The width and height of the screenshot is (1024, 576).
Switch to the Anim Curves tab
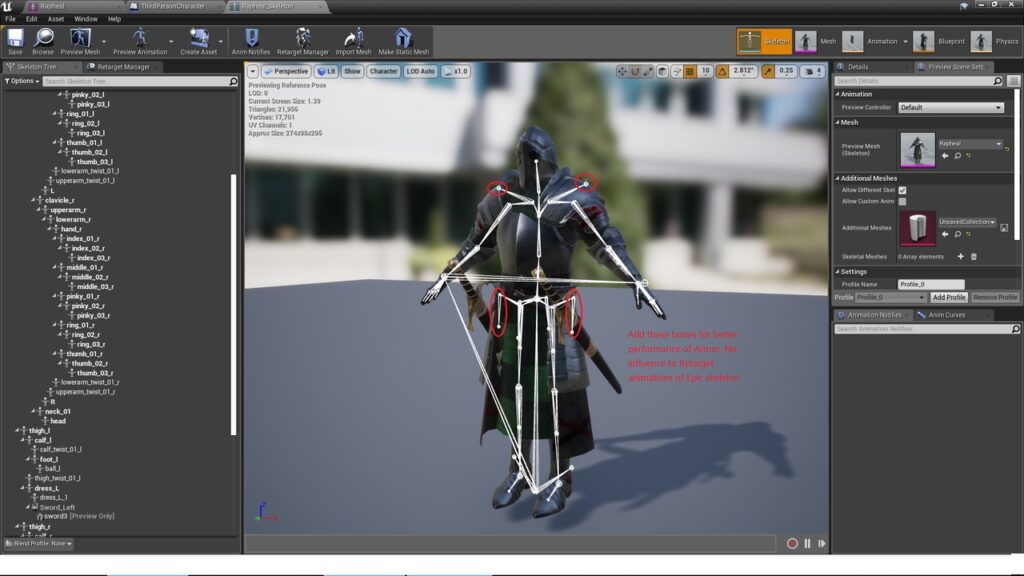(x=946, y=315)
